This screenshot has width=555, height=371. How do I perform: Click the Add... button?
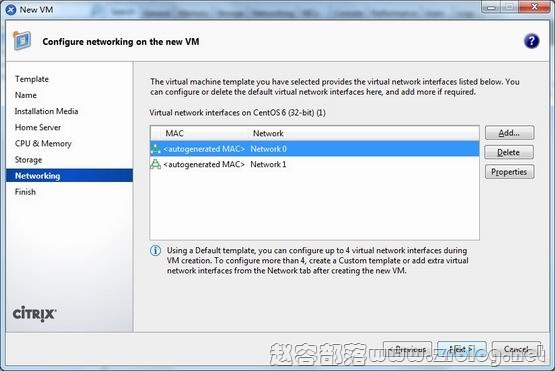pyautogui.click(x=509, y=133)
